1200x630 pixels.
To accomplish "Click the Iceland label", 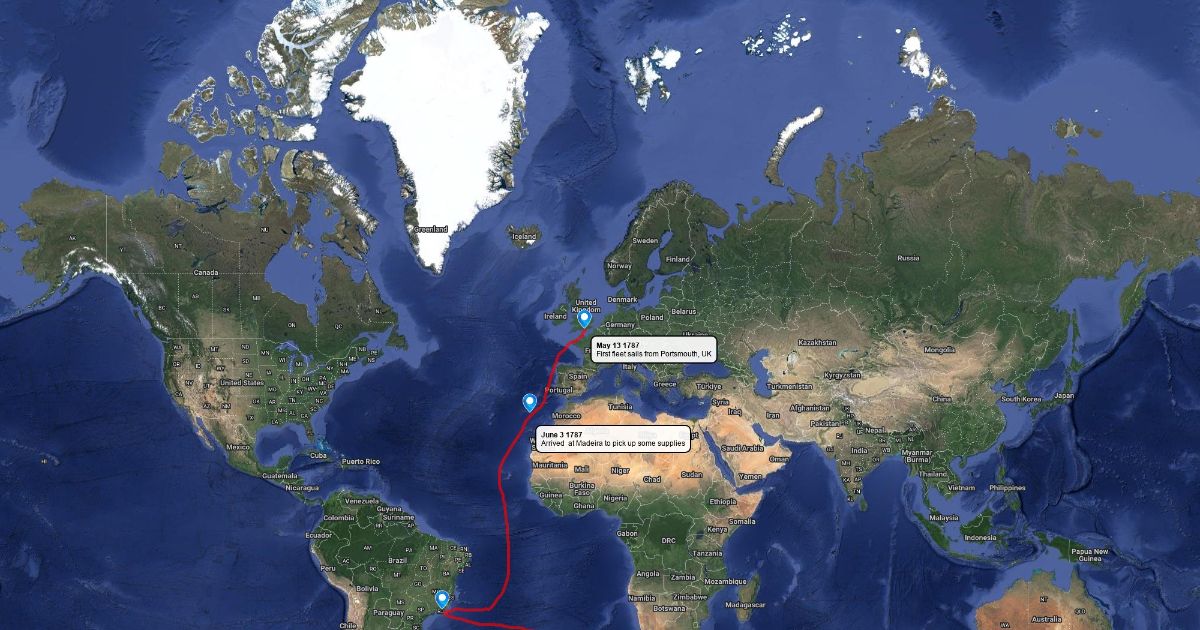I will [x=524, y=237].
